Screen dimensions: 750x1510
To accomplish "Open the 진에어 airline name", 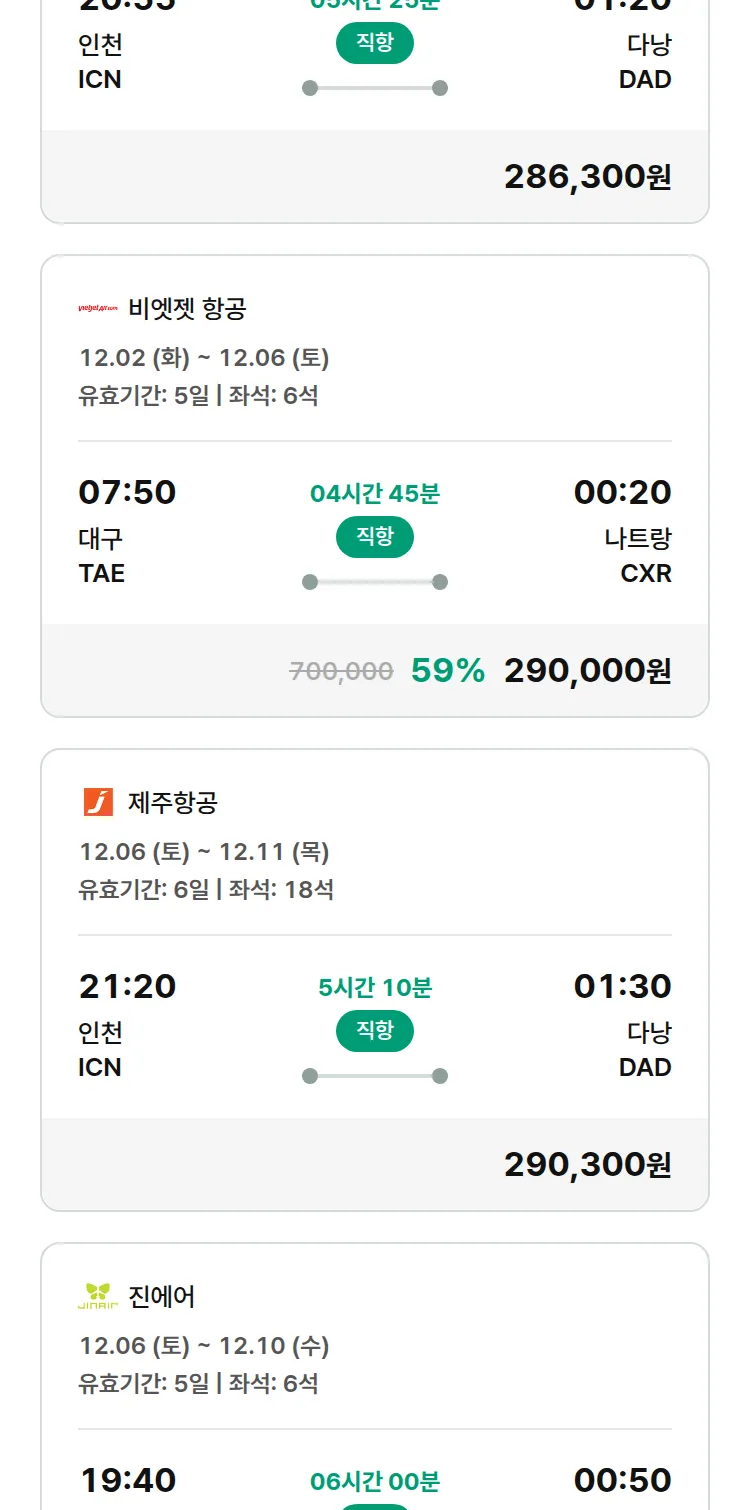I will coord(162,1296).
